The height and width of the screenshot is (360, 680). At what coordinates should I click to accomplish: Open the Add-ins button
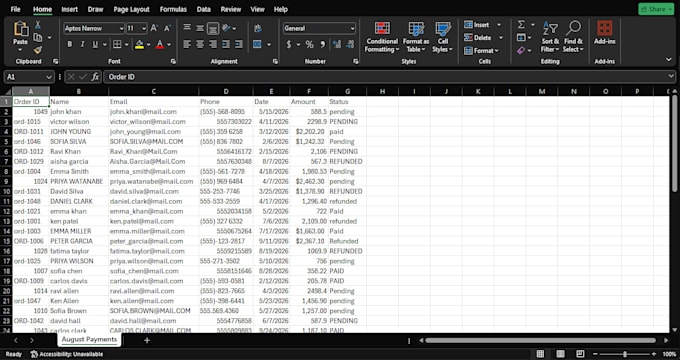[x=605, y=33]
